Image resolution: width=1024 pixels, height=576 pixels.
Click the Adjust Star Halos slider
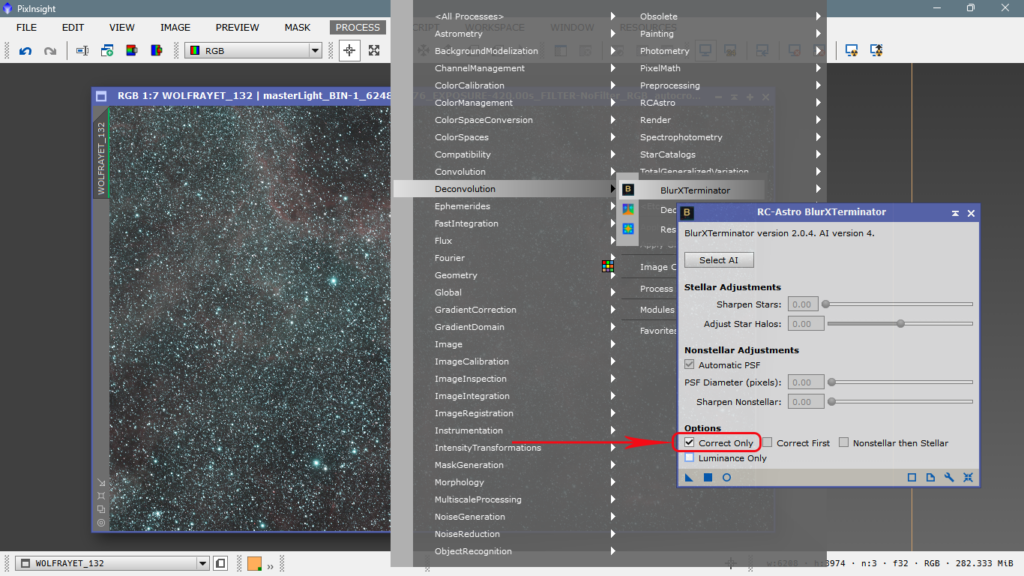899,324
